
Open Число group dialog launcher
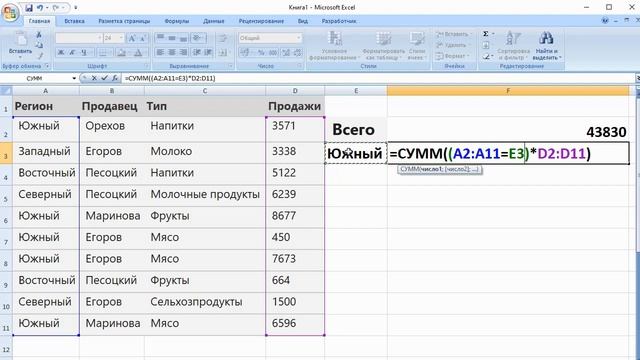coord(300,66)
